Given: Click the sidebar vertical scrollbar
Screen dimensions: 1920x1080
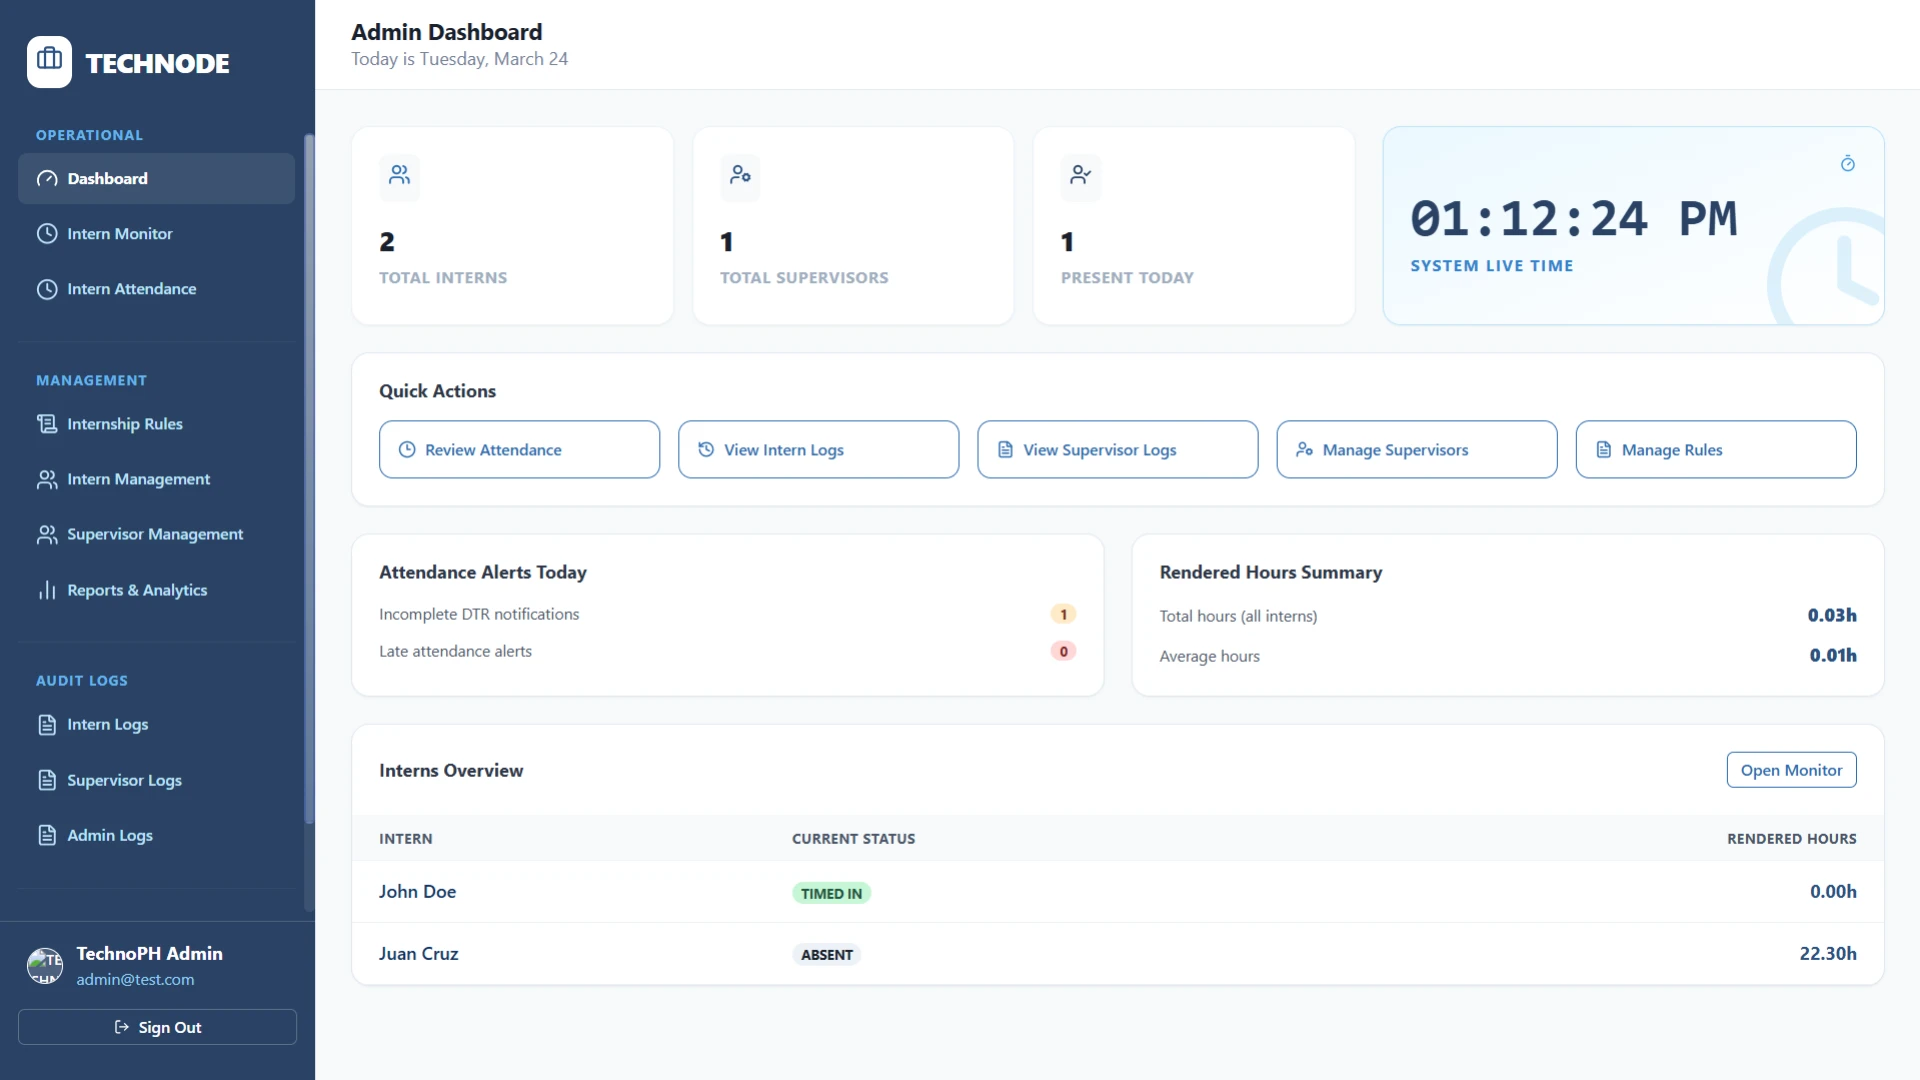Looking at the screenshot, I should (x=309, y=478).
